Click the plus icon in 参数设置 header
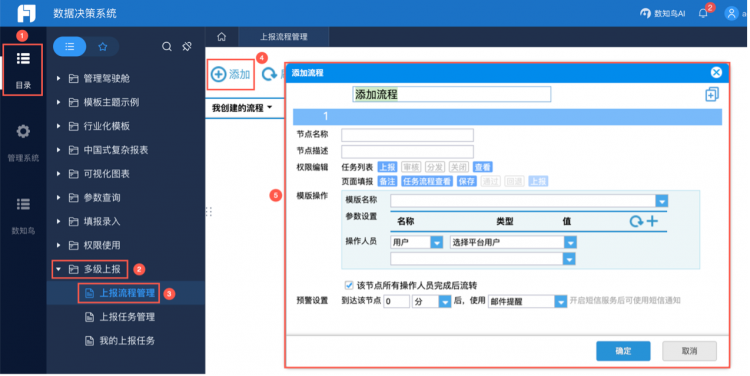This screenshot has width=750, height=376. [652, 221]
